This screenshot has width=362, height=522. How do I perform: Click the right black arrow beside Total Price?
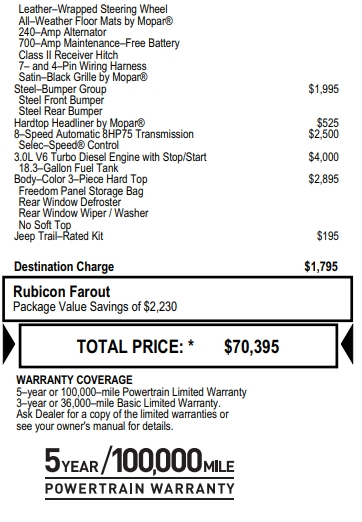tap(347, 345)
